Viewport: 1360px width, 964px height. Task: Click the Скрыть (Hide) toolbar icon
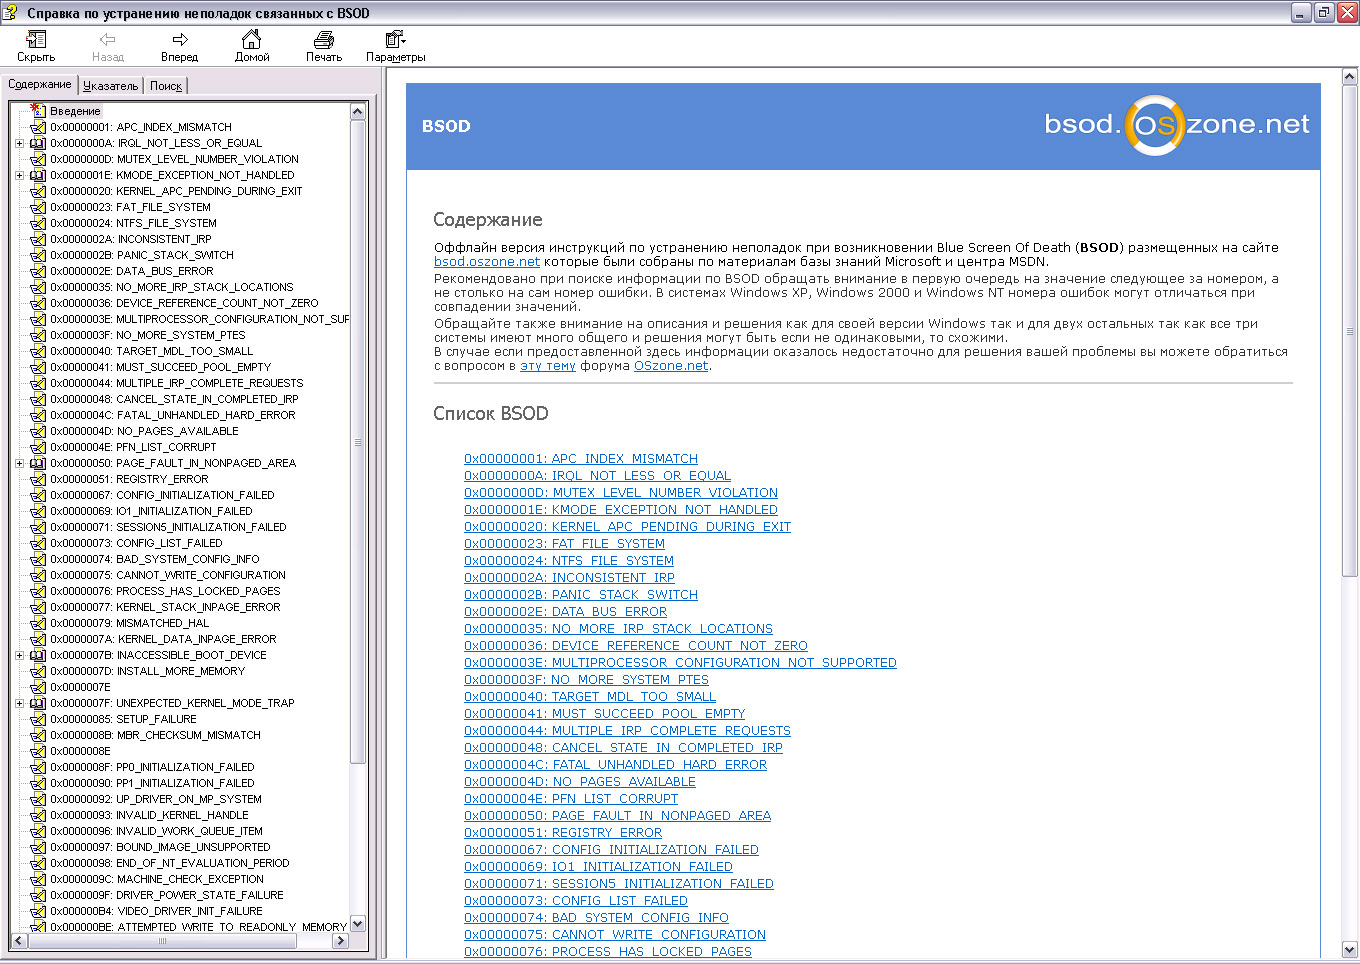36,39
